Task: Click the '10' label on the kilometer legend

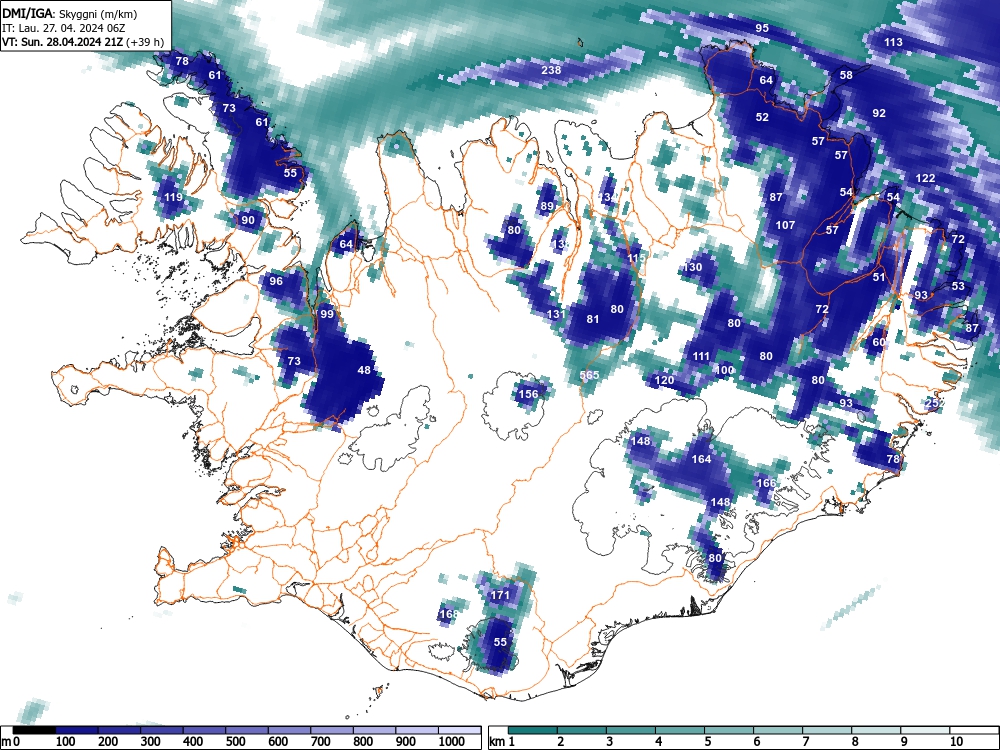Action: point(956,742)
